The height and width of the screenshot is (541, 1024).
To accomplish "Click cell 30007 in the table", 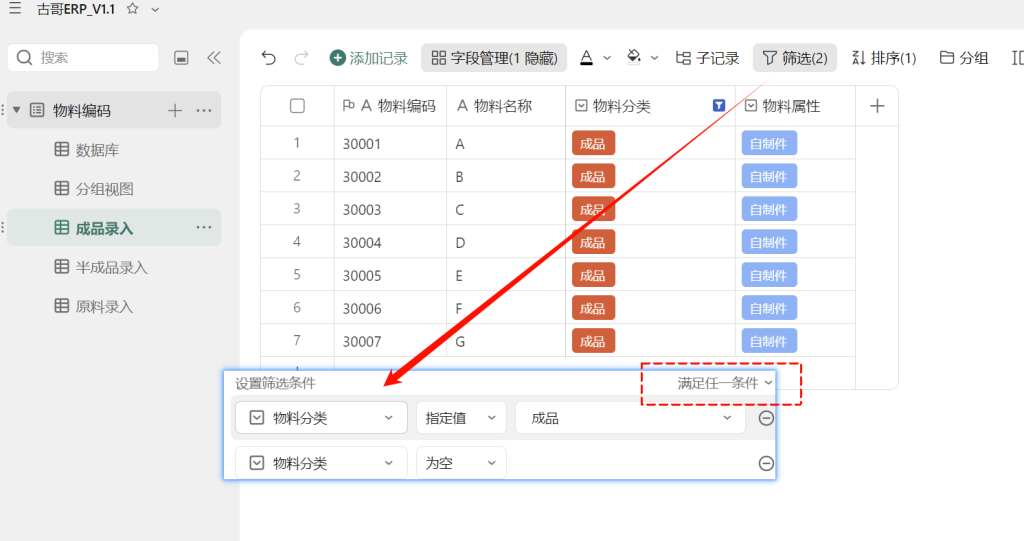I will [391, 341].
